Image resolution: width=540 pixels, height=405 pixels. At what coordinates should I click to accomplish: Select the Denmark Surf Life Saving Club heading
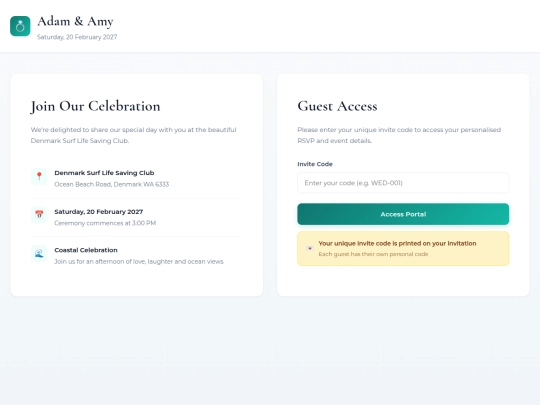tap(104, 173)
